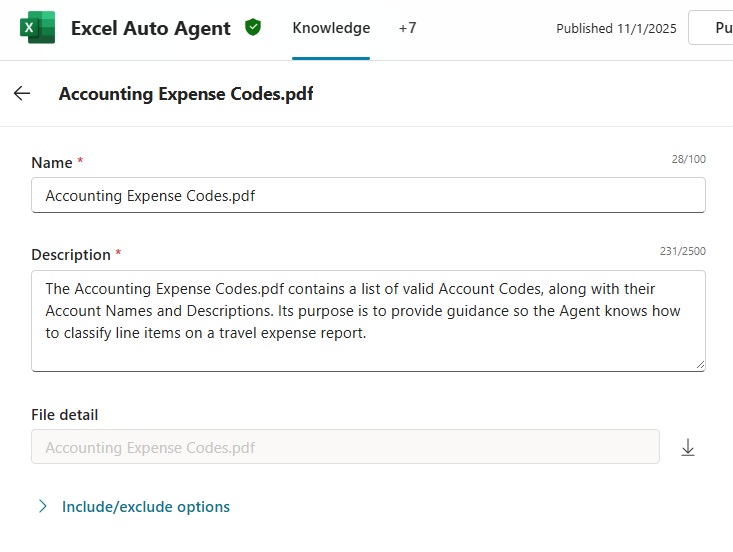
Task: Click the Include/exclude options label text
Action: click(x=146, y=507)
